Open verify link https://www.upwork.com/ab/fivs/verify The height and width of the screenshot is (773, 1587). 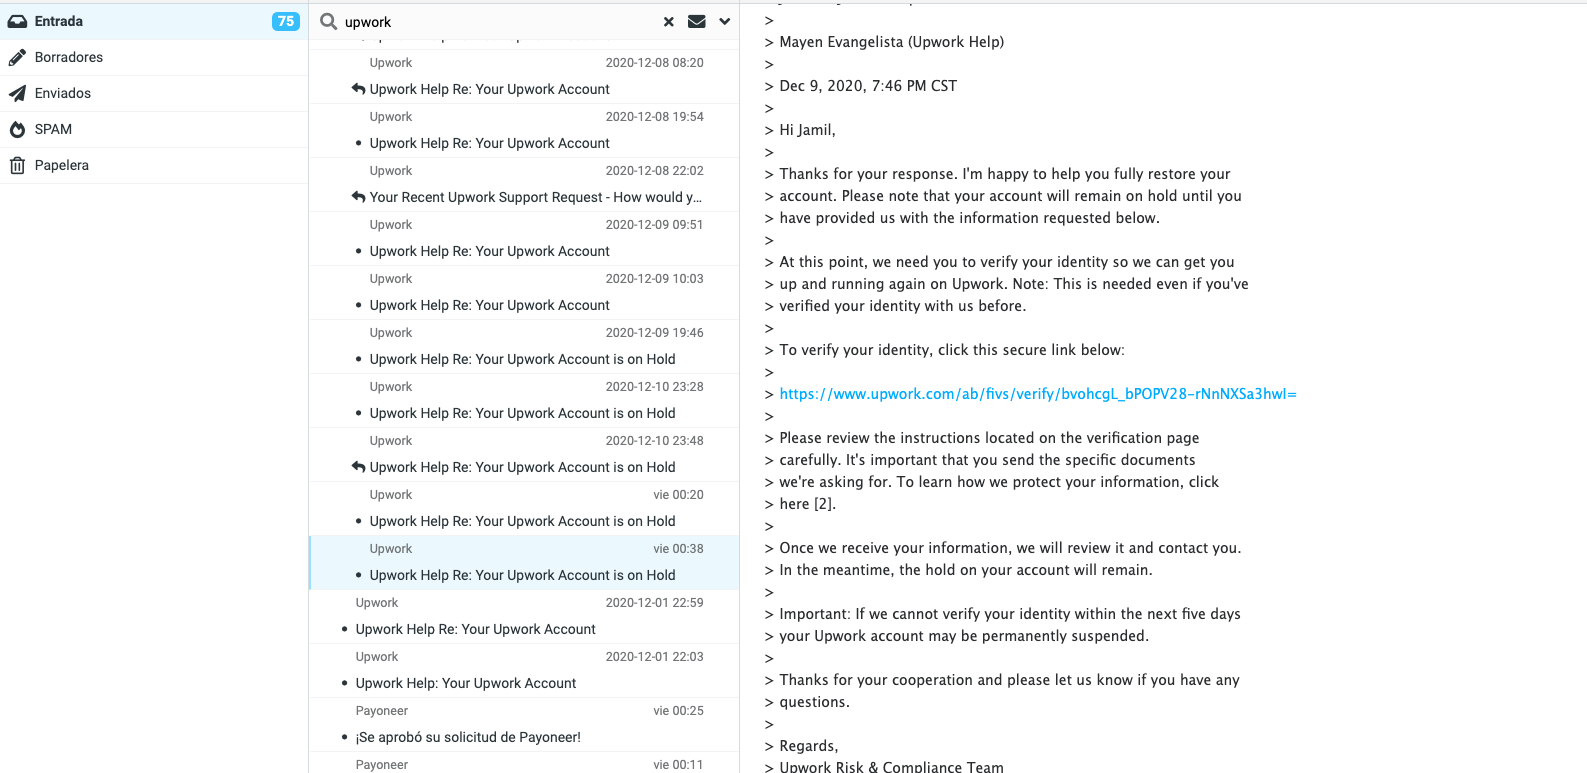click(x=1038, y=394)
